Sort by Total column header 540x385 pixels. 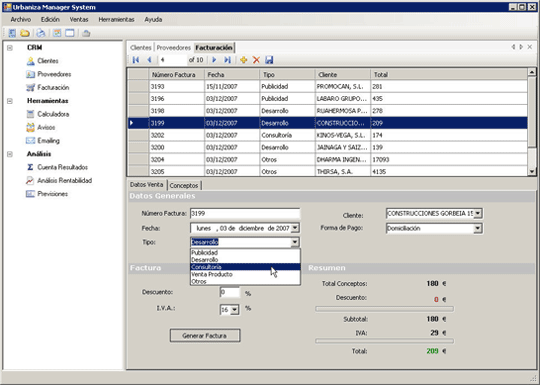click(449, 75)
